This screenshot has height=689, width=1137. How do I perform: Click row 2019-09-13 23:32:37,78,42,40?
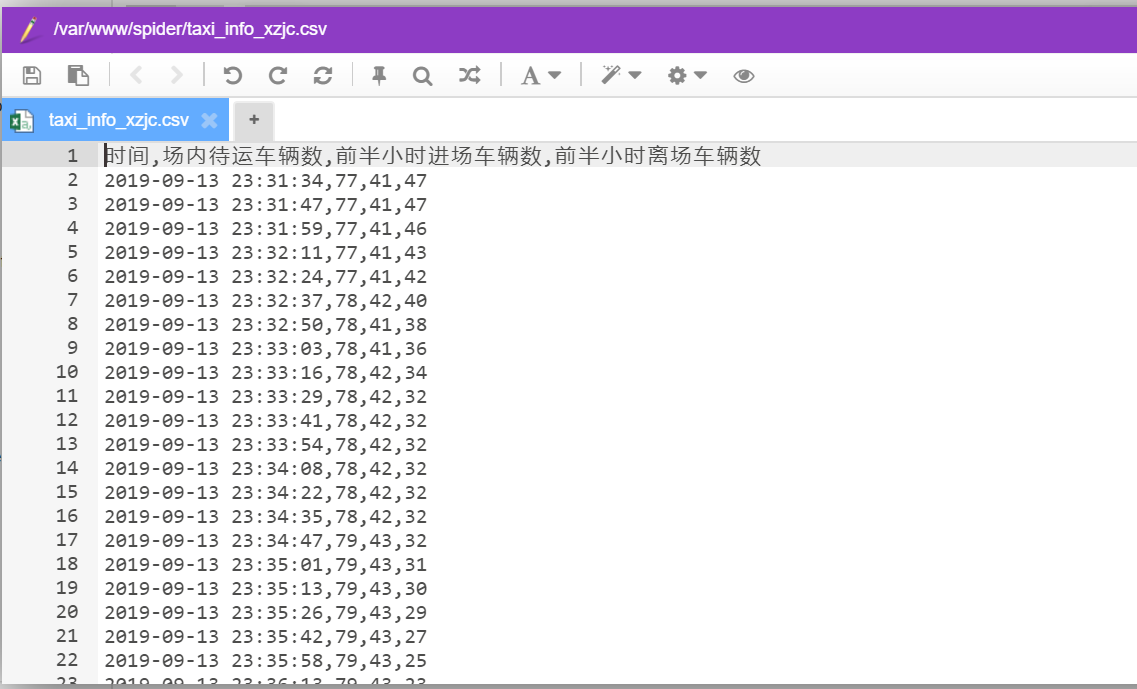coord(265,300)
